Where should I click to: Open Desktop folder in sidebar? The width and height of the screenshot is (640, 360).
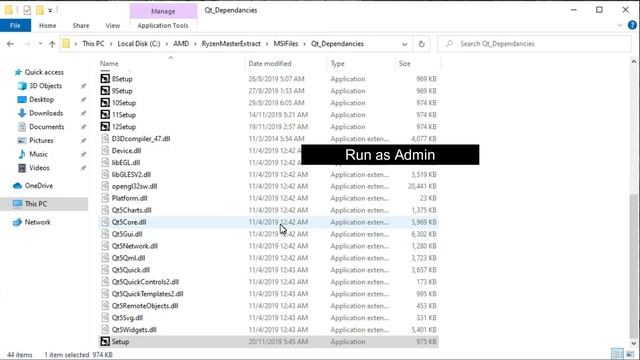coord(41,100)
